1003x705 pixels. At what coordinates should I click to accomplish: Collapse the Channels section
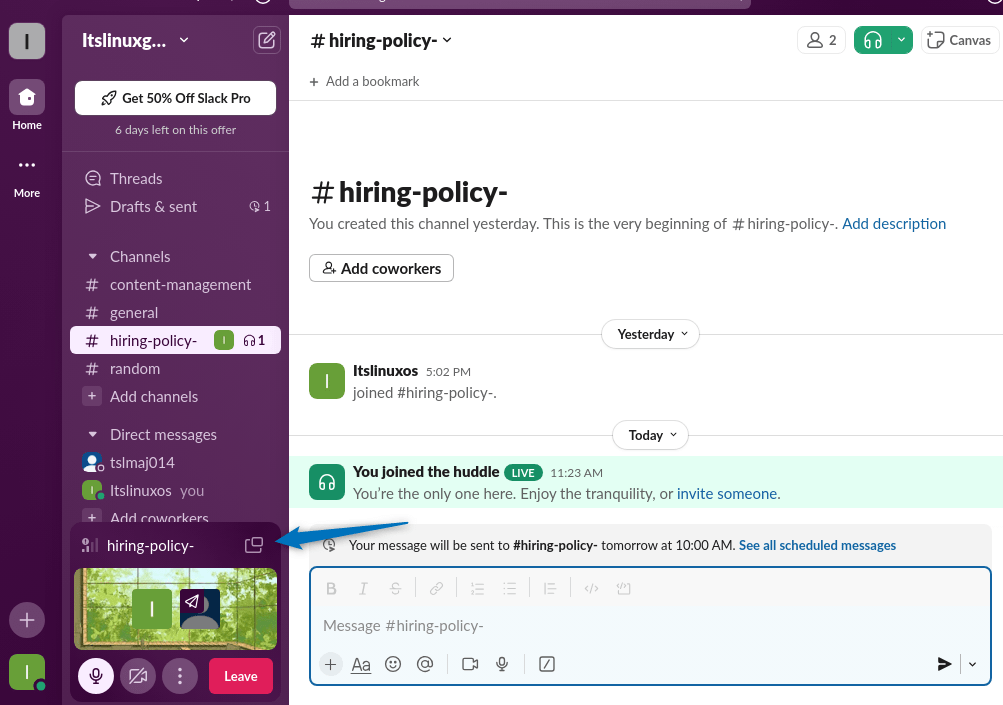pyautogui.click(x=92, y=257)
